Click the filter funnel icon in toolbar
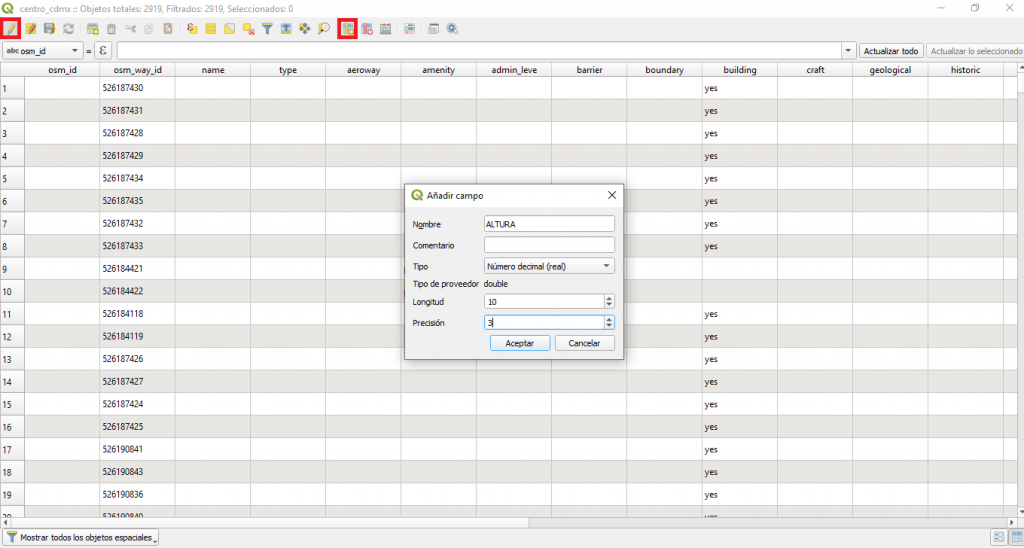This screenshot has width=1024, height=548. pyautogui.click(x=267, y=29)
